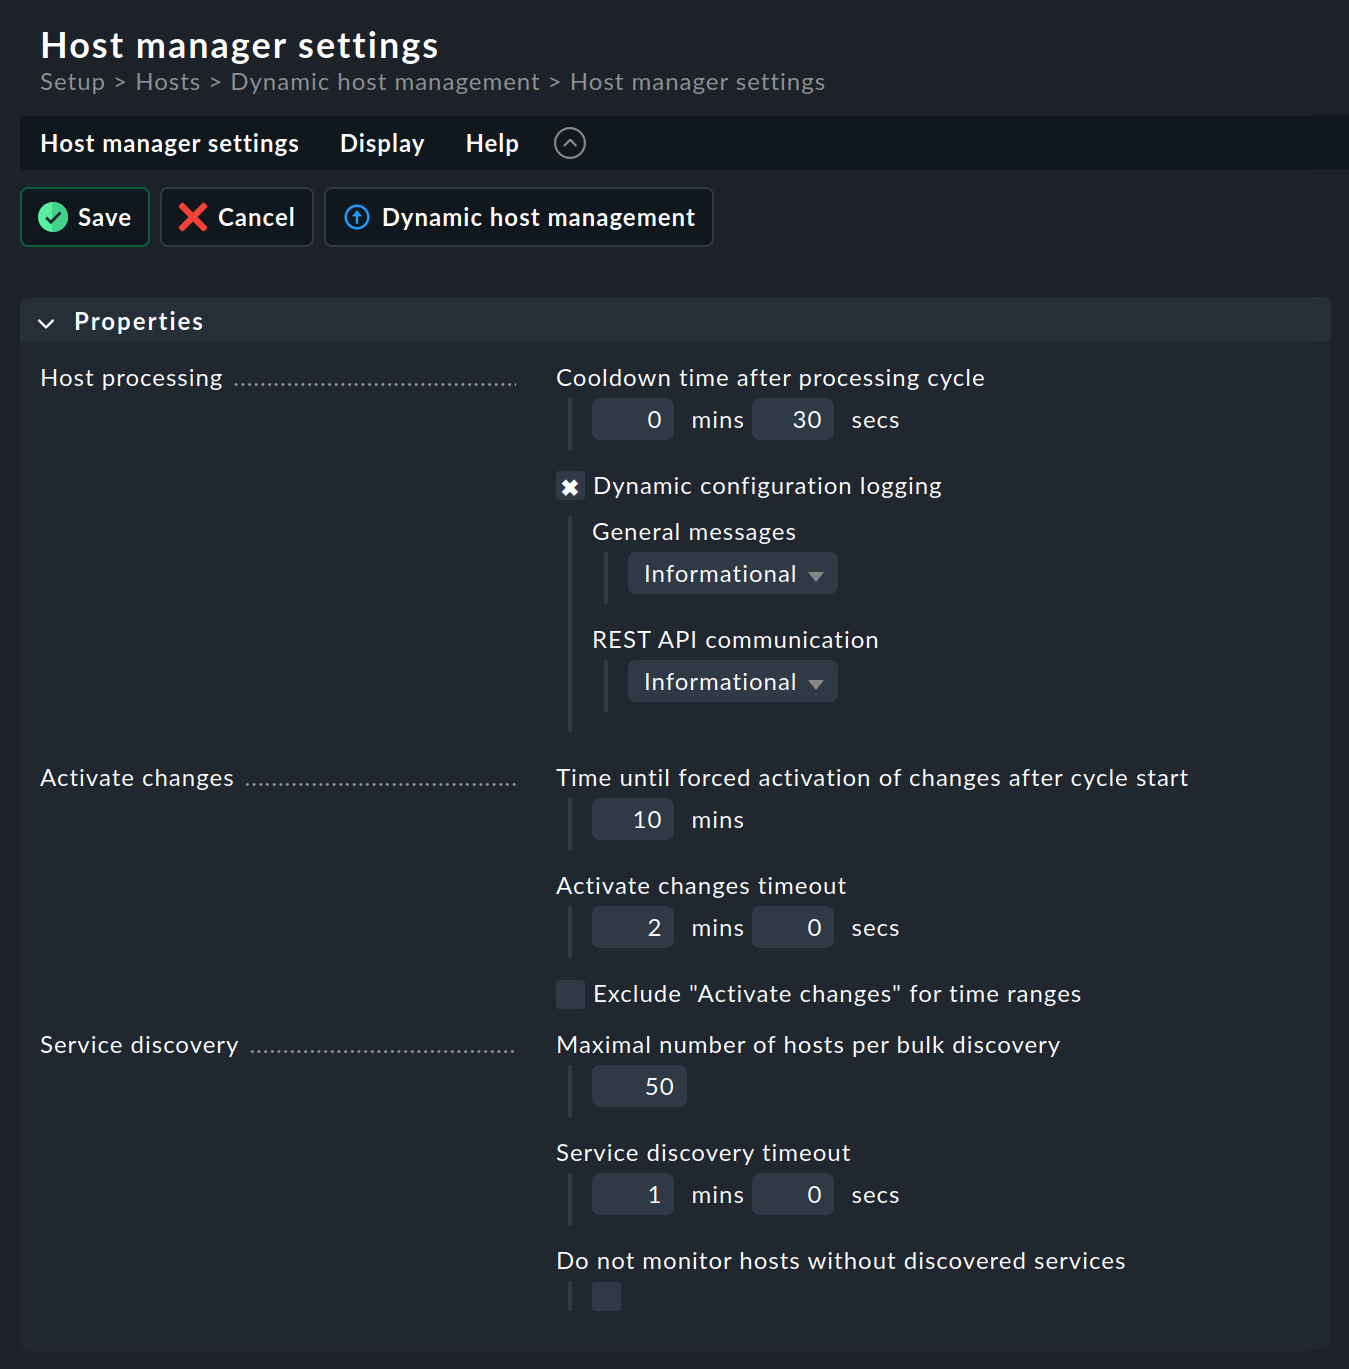Select the cooldown seconds input showing 30
Viewport: 1349px width, 1369px height.
(x=792, y=419)
